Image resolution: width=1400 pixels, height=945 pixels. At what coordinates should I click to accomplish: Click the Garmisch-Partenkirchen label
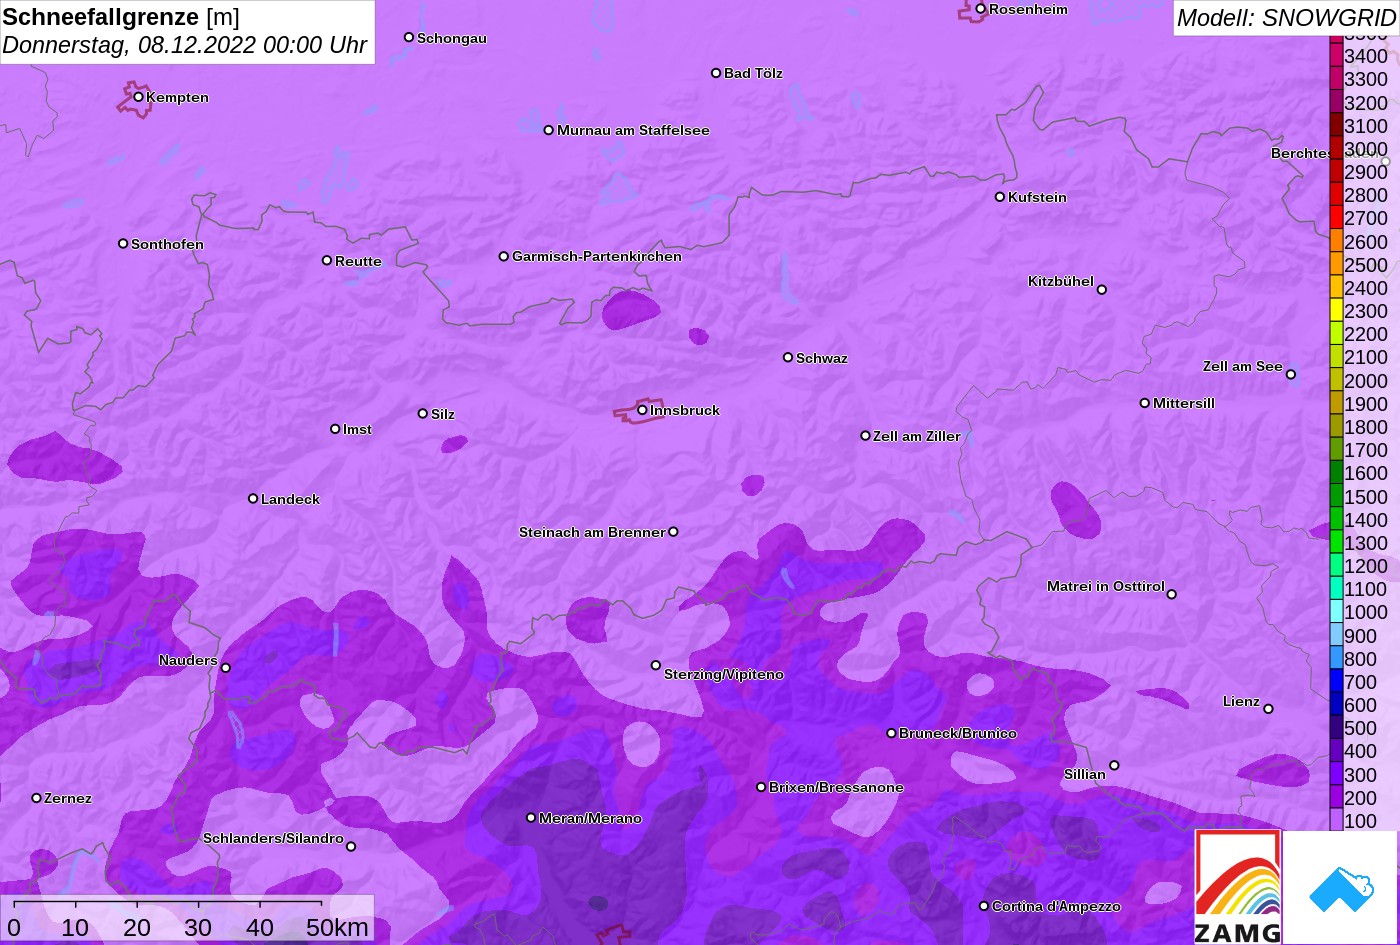(x=597, y=256)
